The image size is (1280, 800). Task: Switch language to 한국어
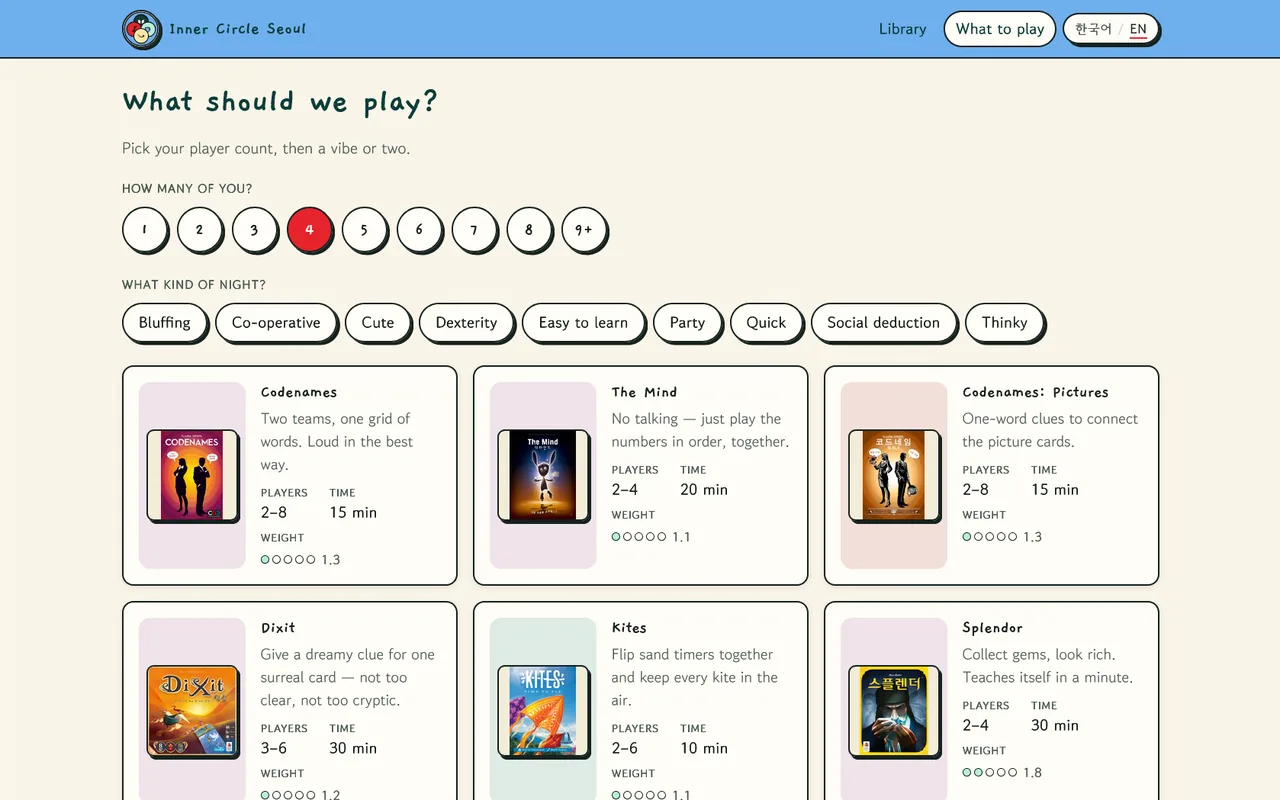click(1093, 29)
